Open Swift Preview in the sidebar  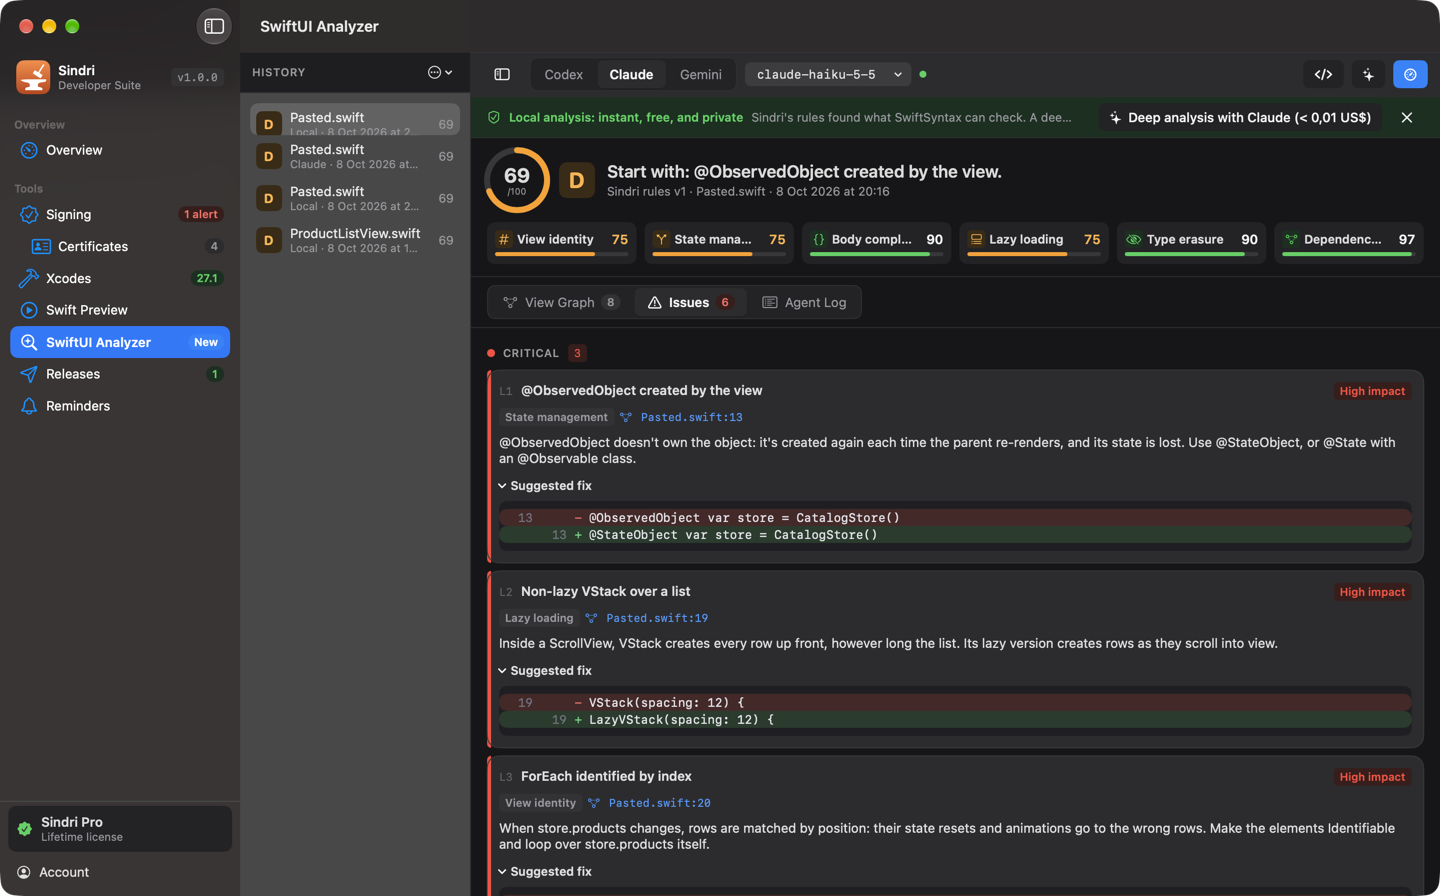120,310
